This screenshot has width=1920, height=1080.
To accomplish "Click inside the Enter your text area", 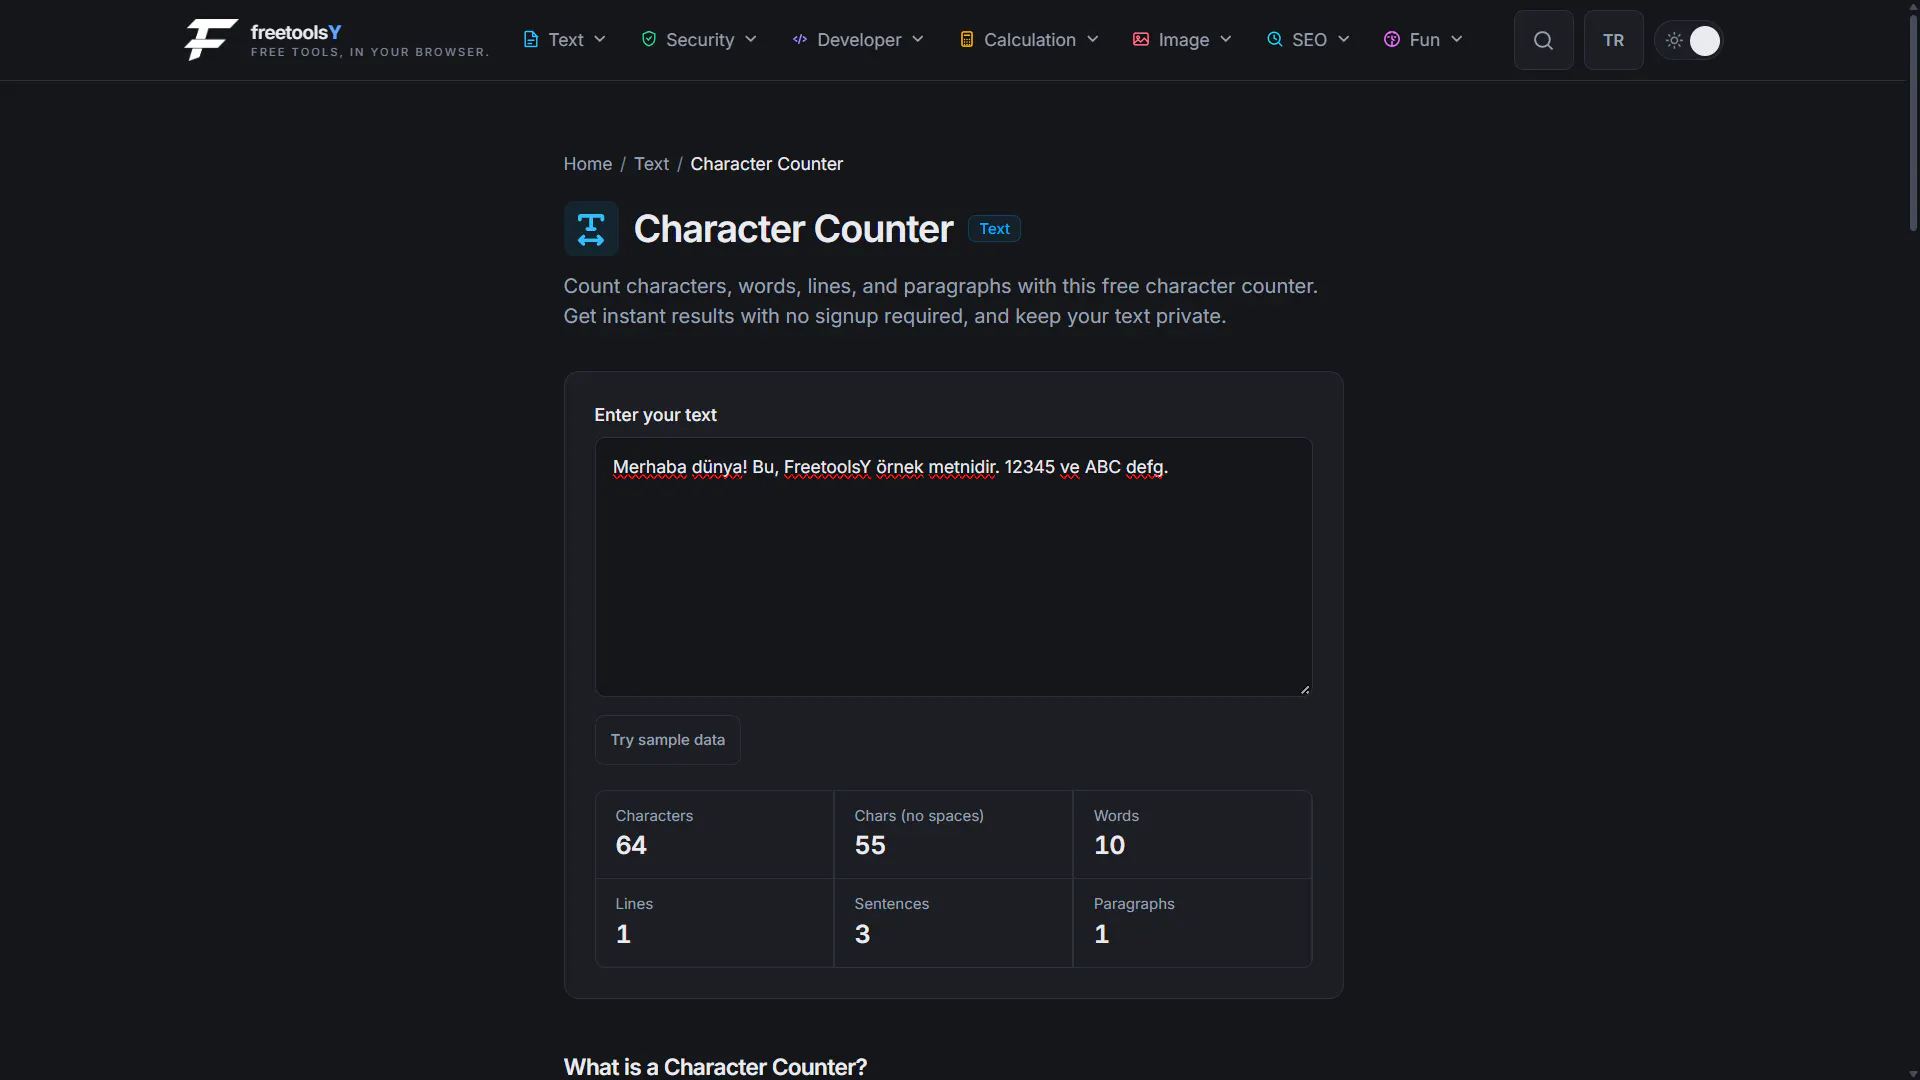I will click(954, 567).
